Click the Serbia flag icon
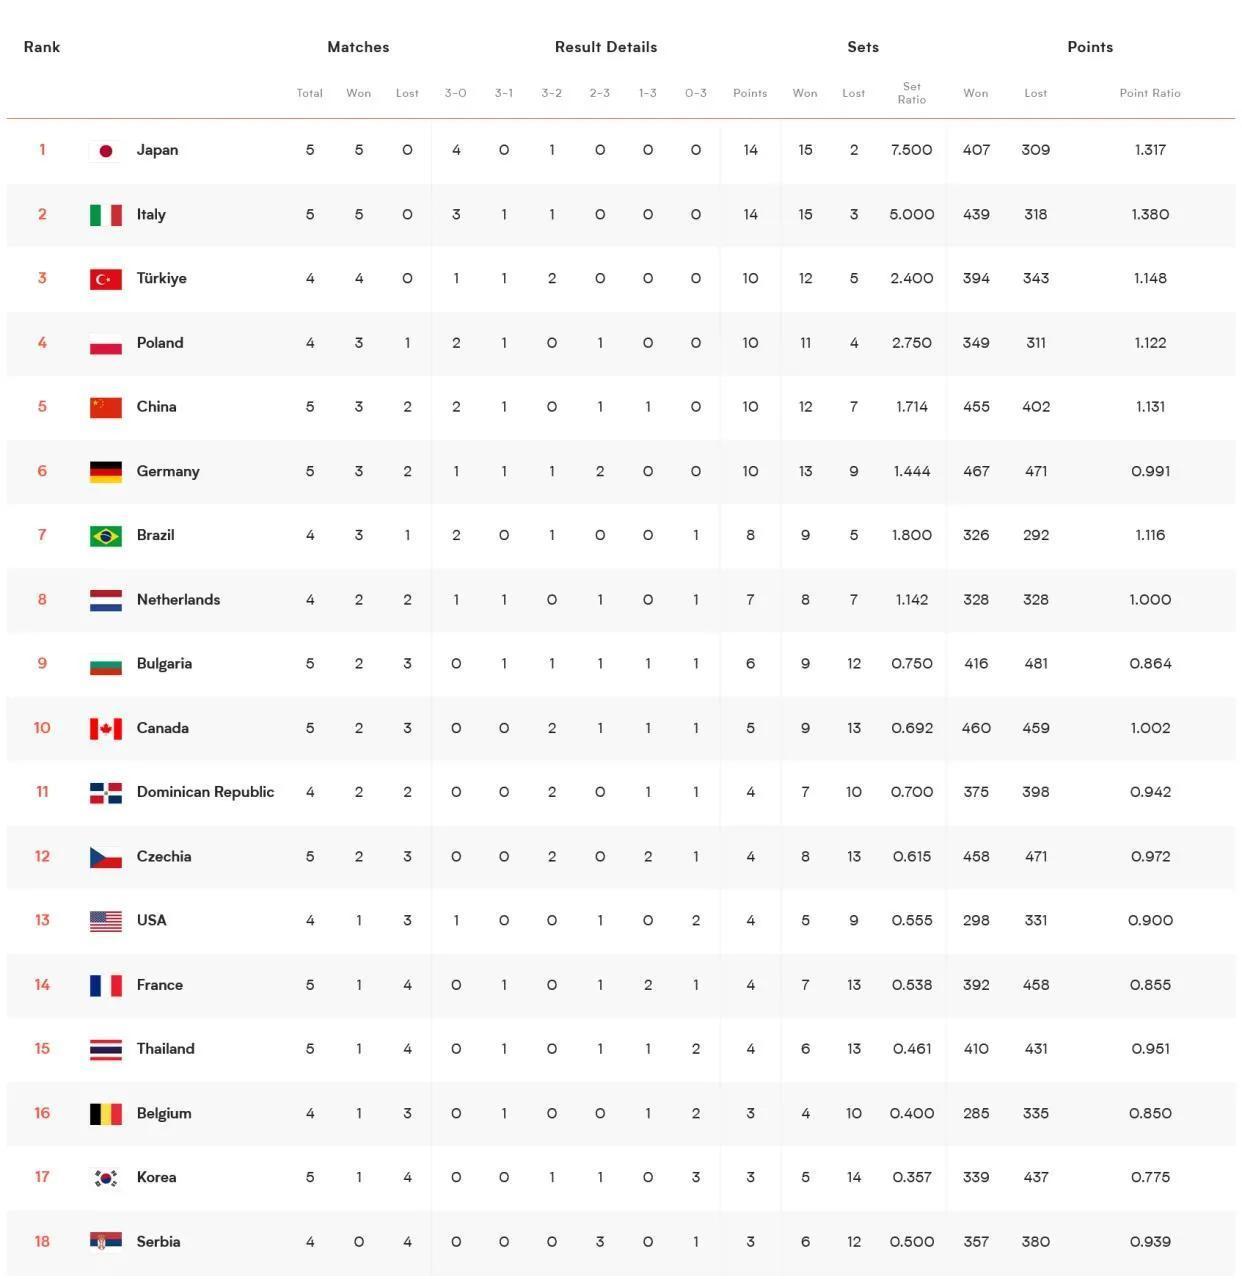 click(x=106, y=1242)
